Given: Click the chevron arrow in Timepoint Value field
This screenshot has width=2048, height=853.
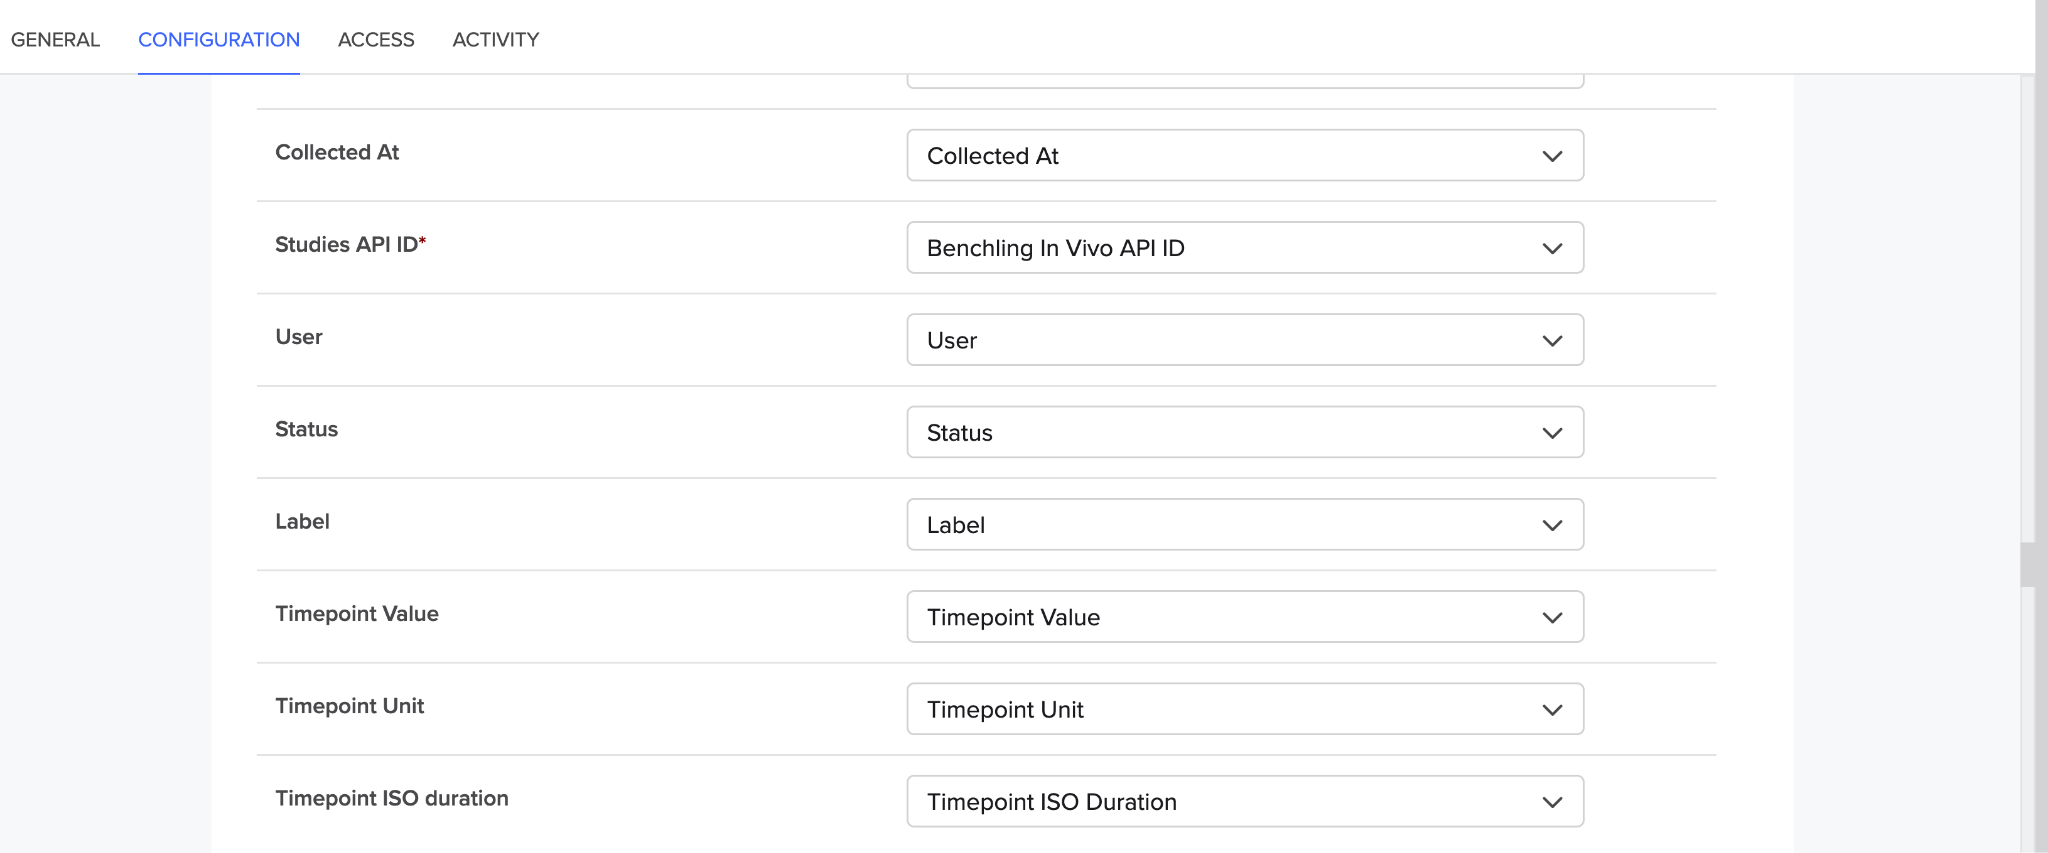Looking at the screenshot, I should tap(1552, 618).
